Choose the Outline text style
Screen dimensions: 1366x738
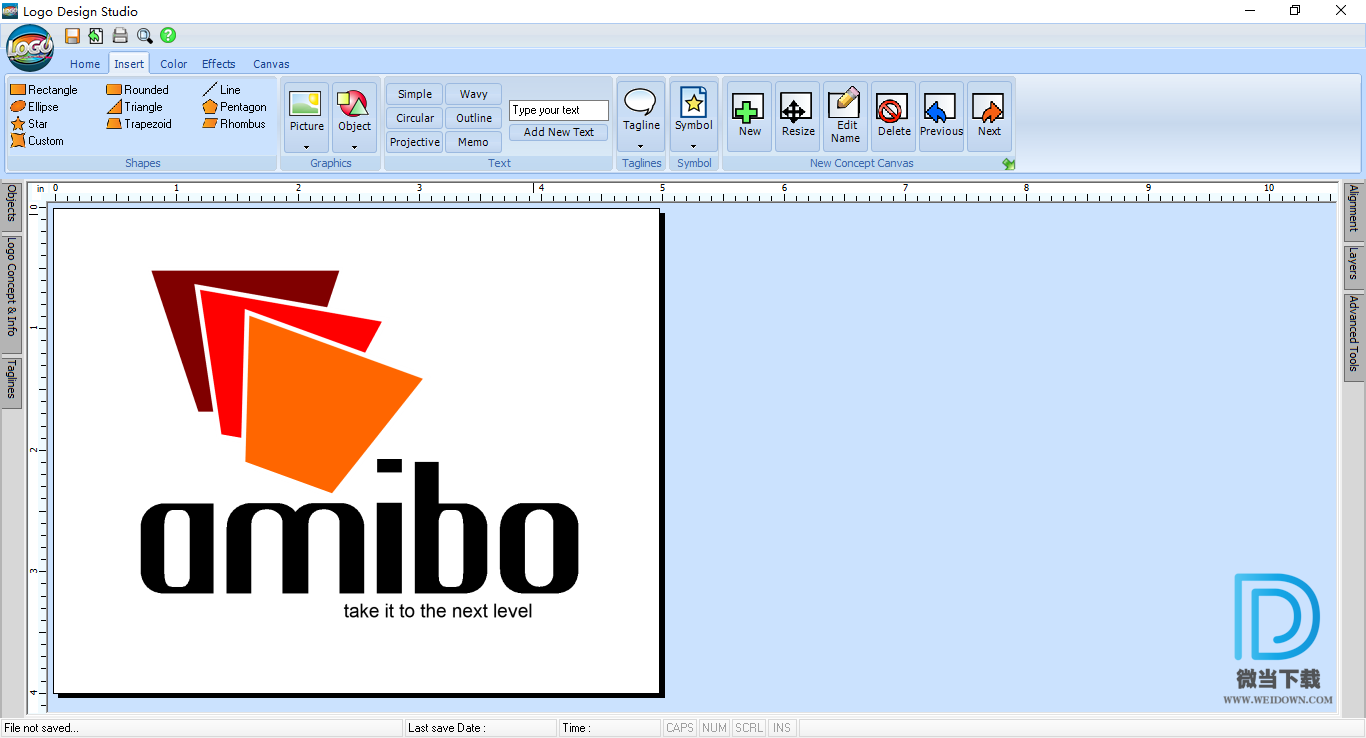474,118
